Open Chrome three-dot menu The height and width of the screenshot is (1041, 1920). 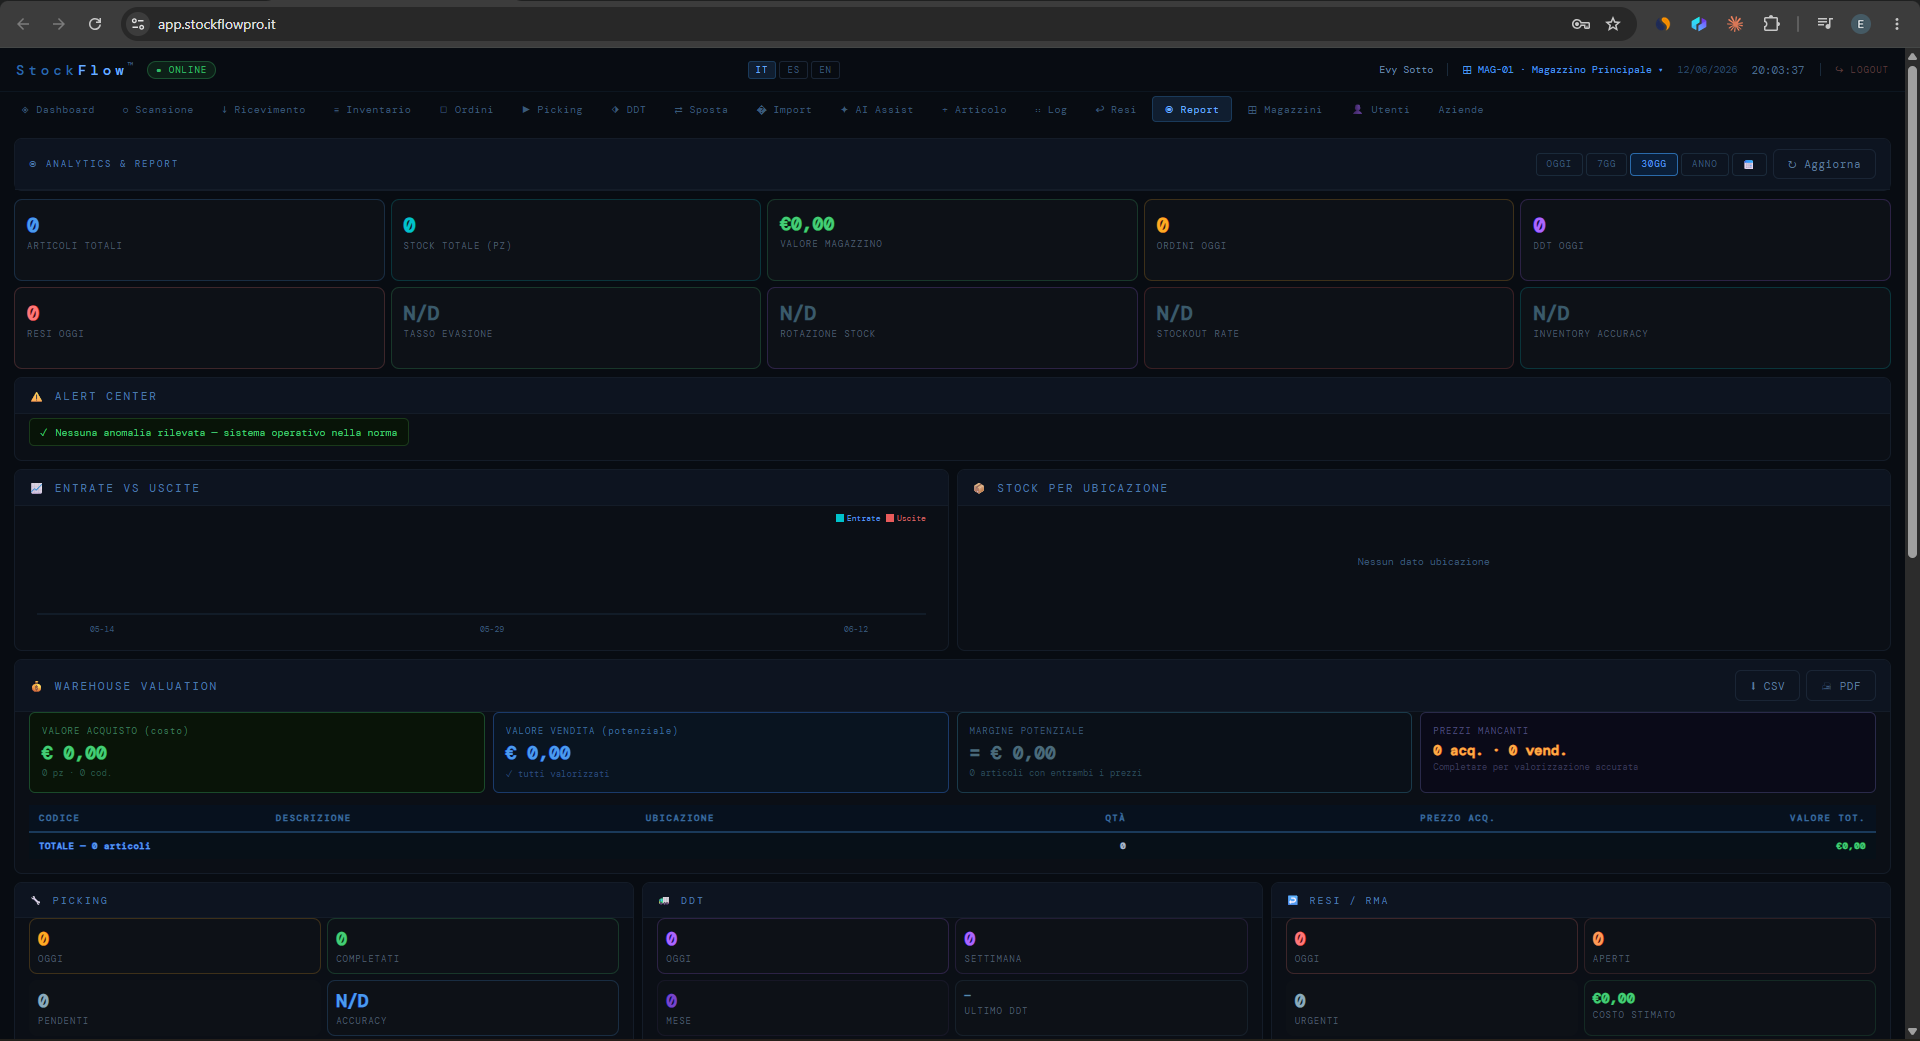click(1897, 24)
